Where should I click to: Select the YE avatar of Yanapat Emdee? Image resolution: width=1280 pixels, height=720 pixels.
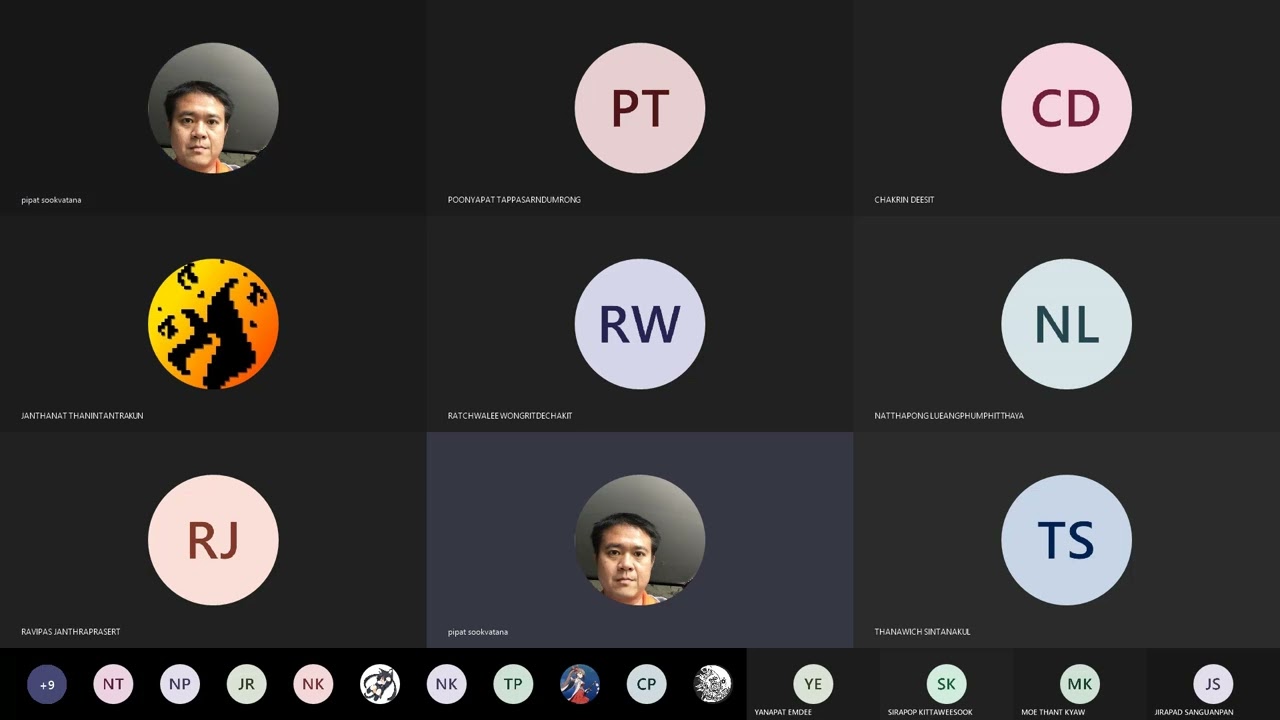813,685
